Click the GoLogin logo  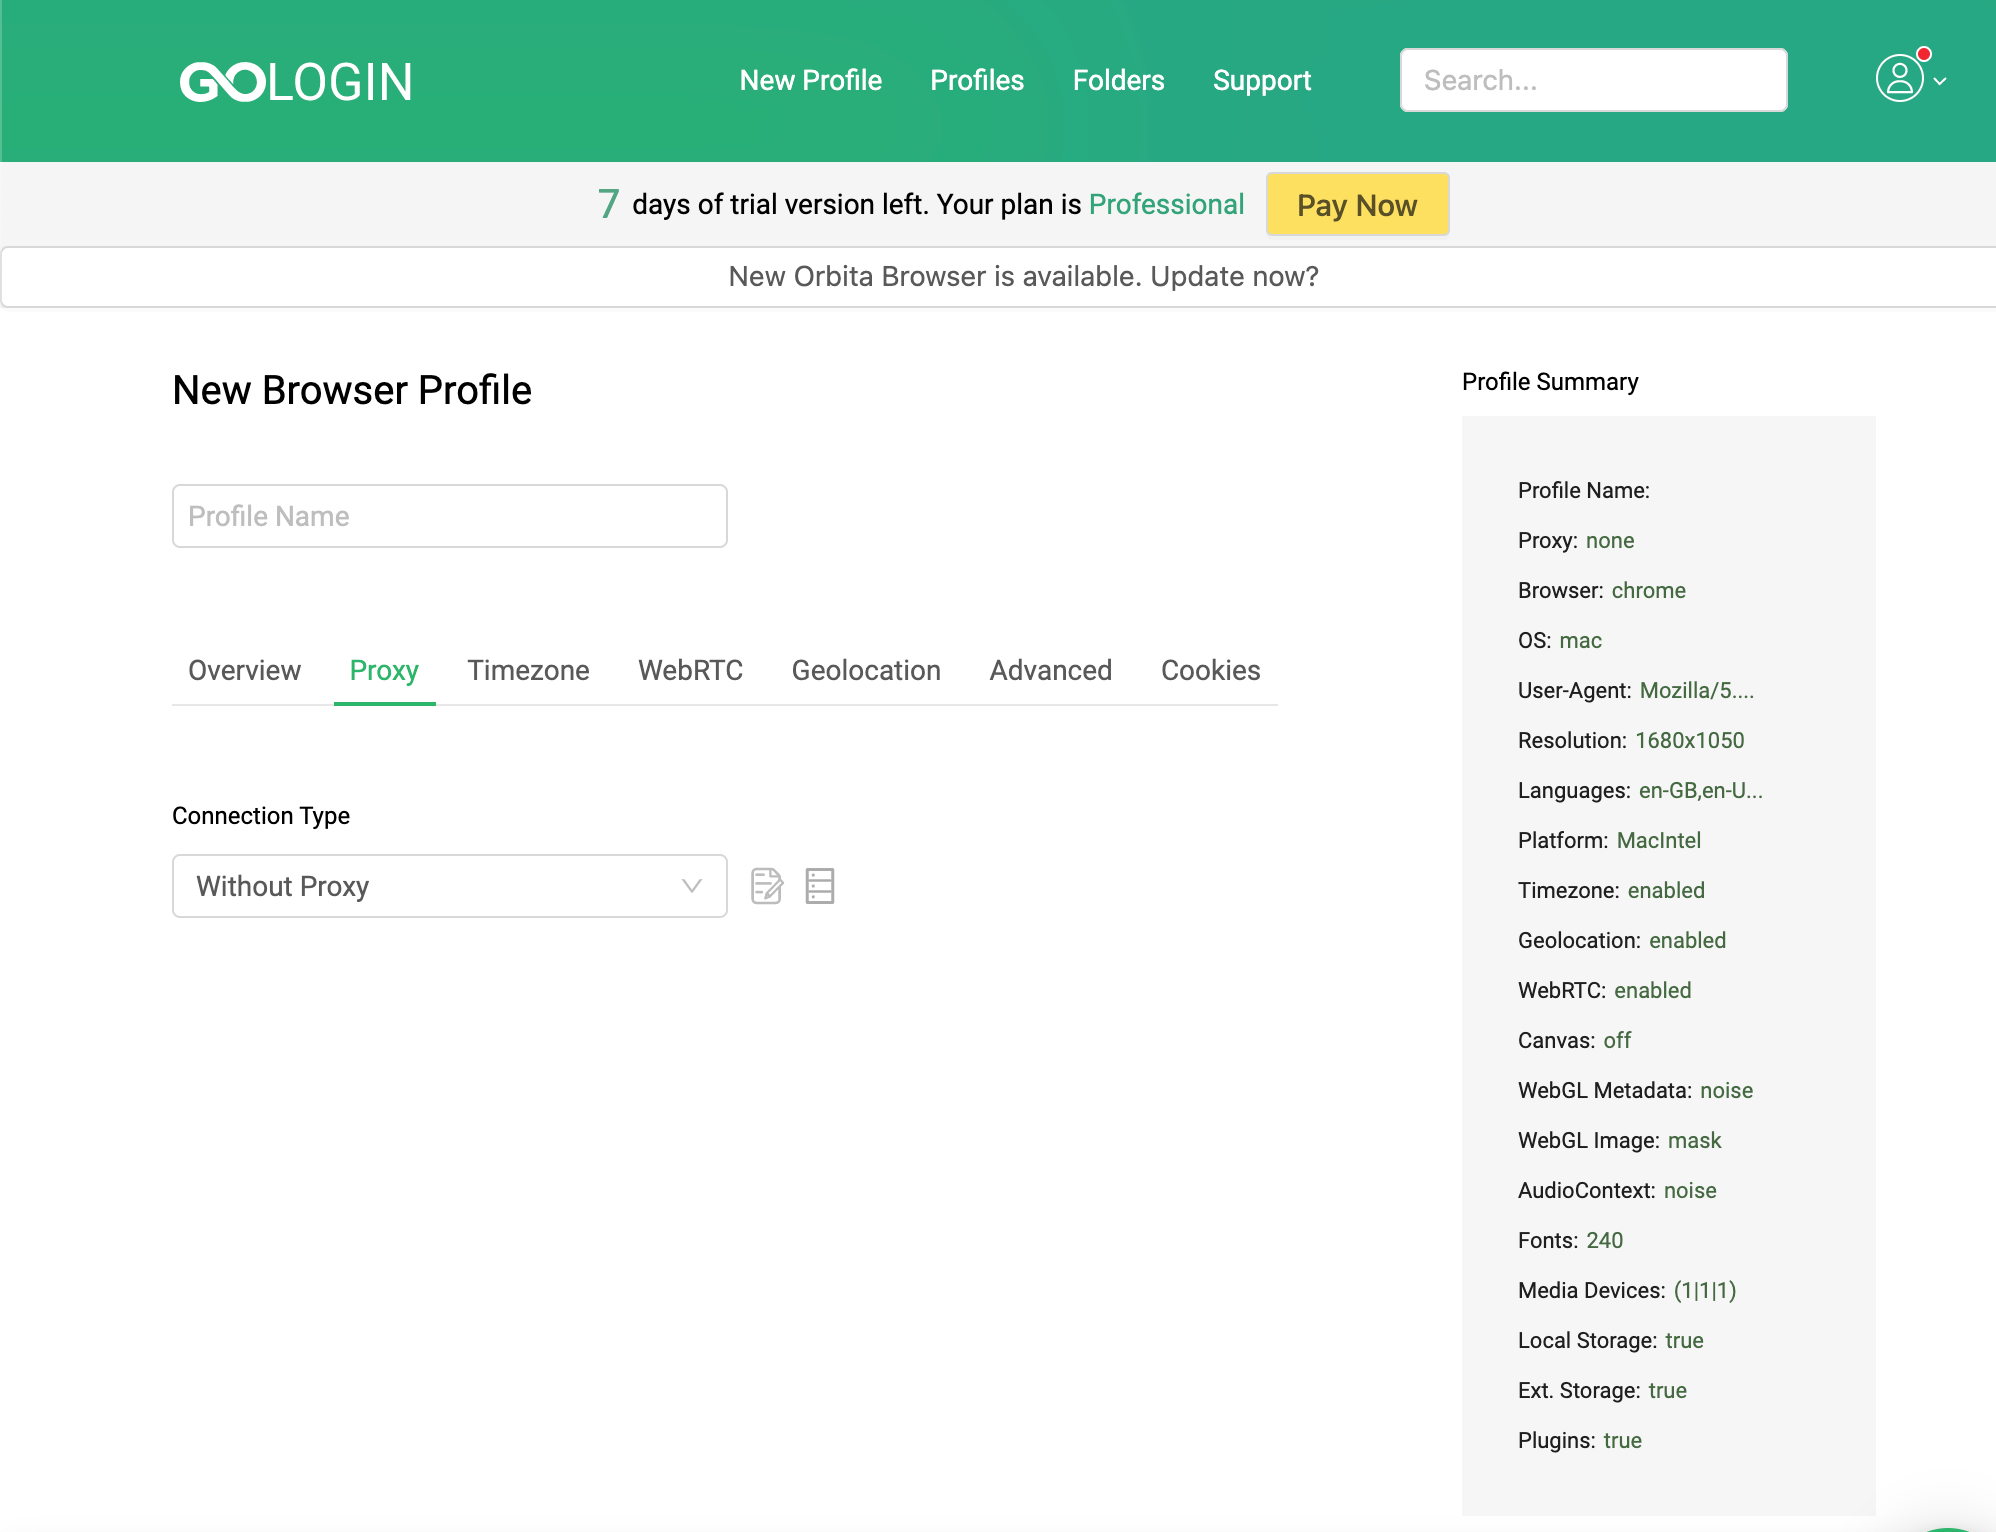pos(296,82)
